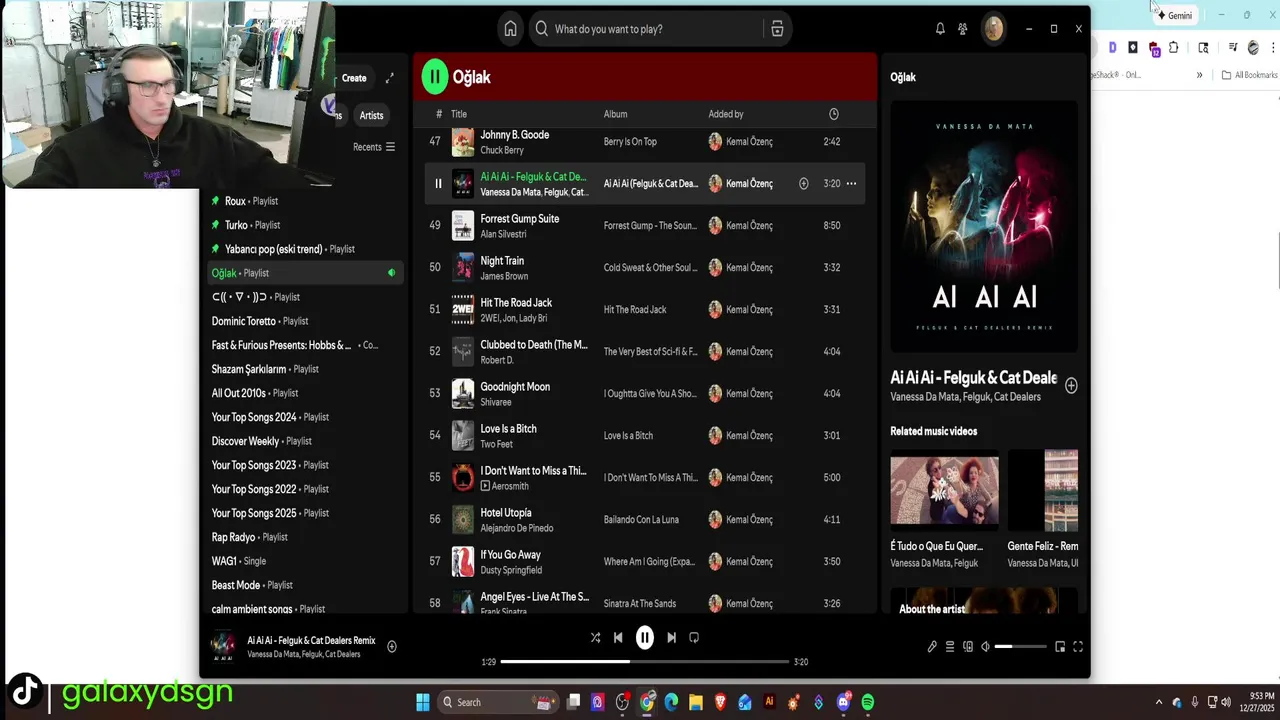
Task: Open Windows Start menu
Action: (423, 702)
